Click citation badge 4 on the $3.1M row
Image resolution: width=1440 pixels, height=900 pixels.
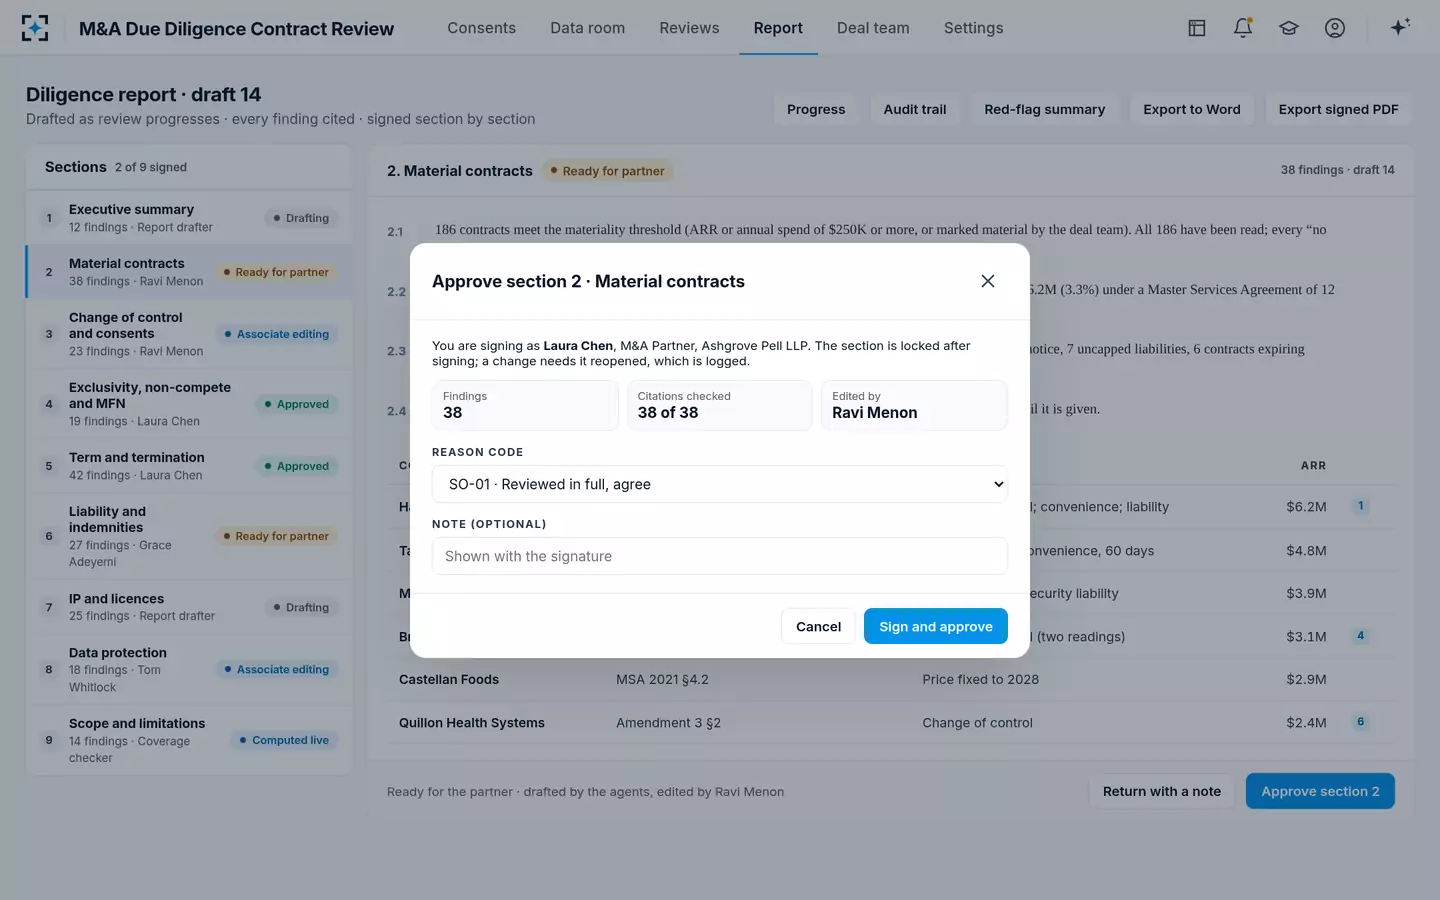coord(1360,636)
